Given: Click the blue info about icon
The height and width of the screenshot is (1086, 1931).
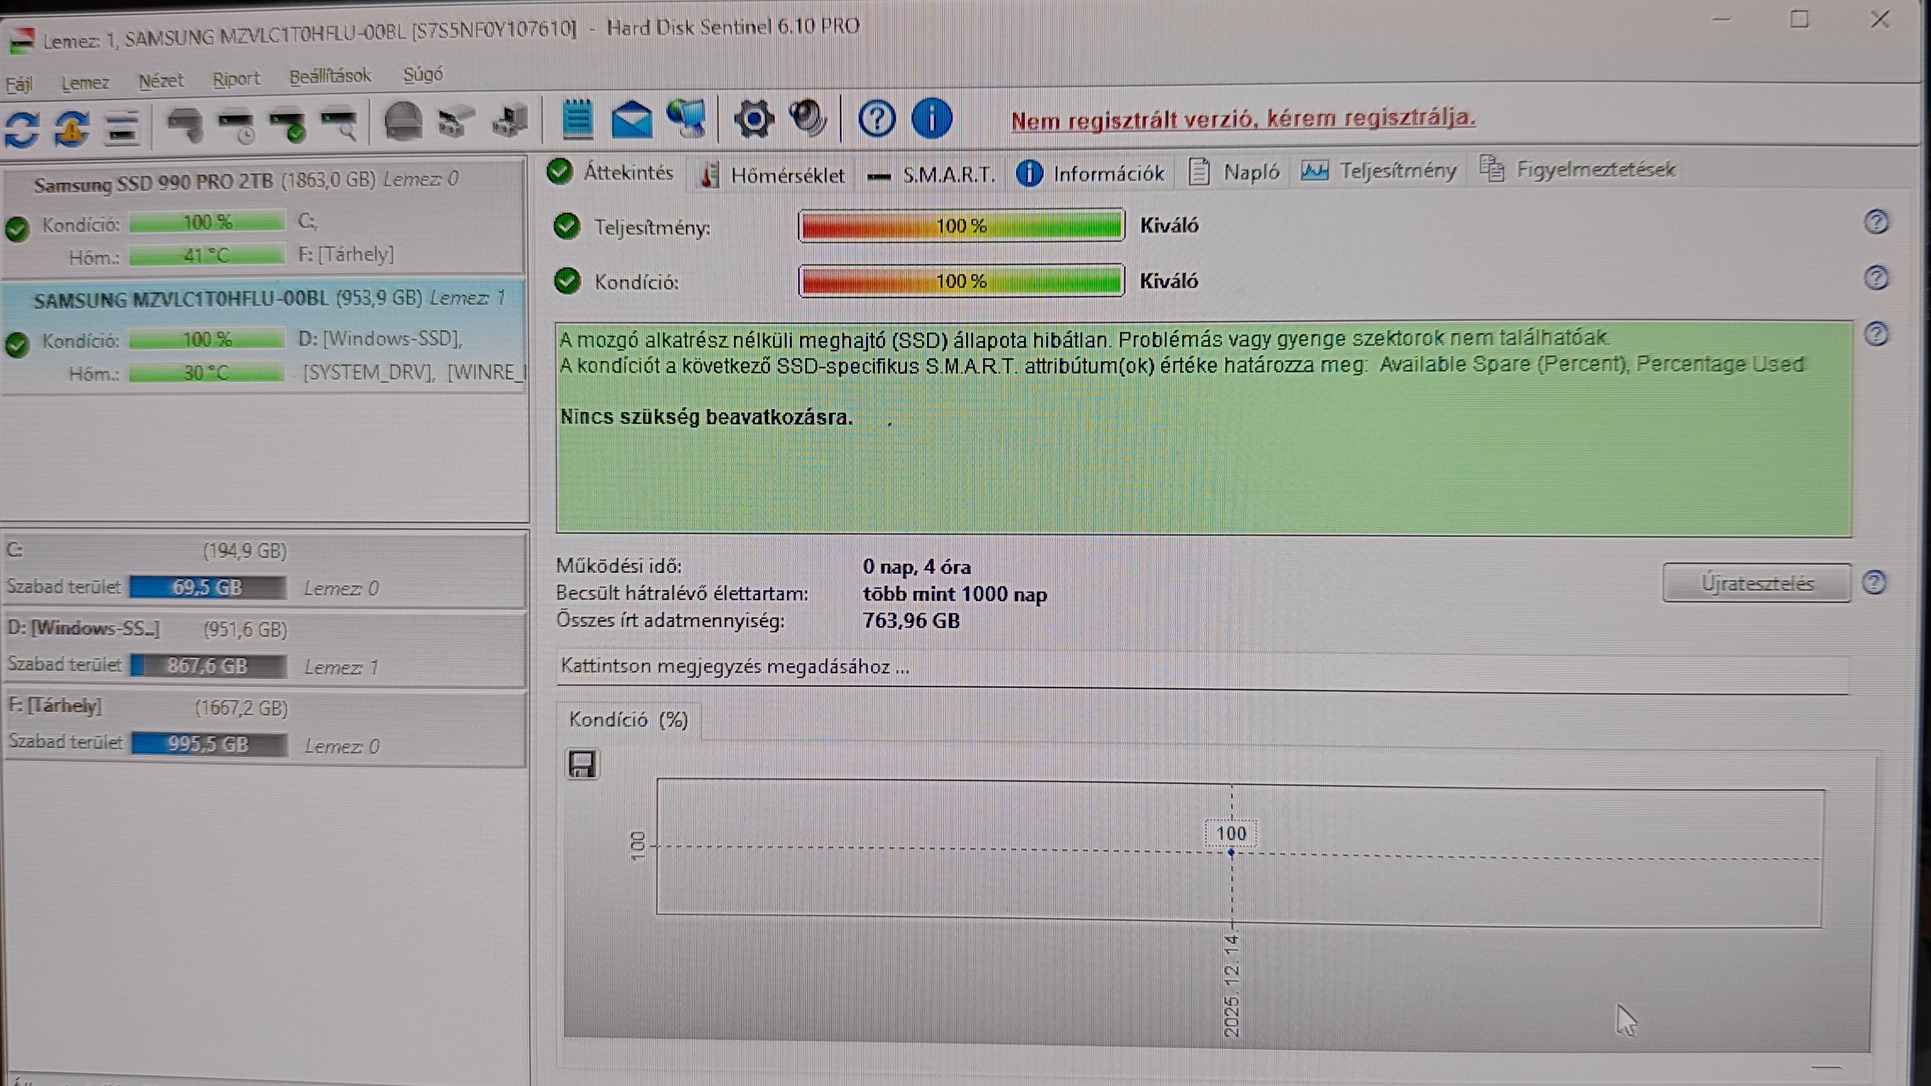Looking at the screenshot, I should coord(931,118).
